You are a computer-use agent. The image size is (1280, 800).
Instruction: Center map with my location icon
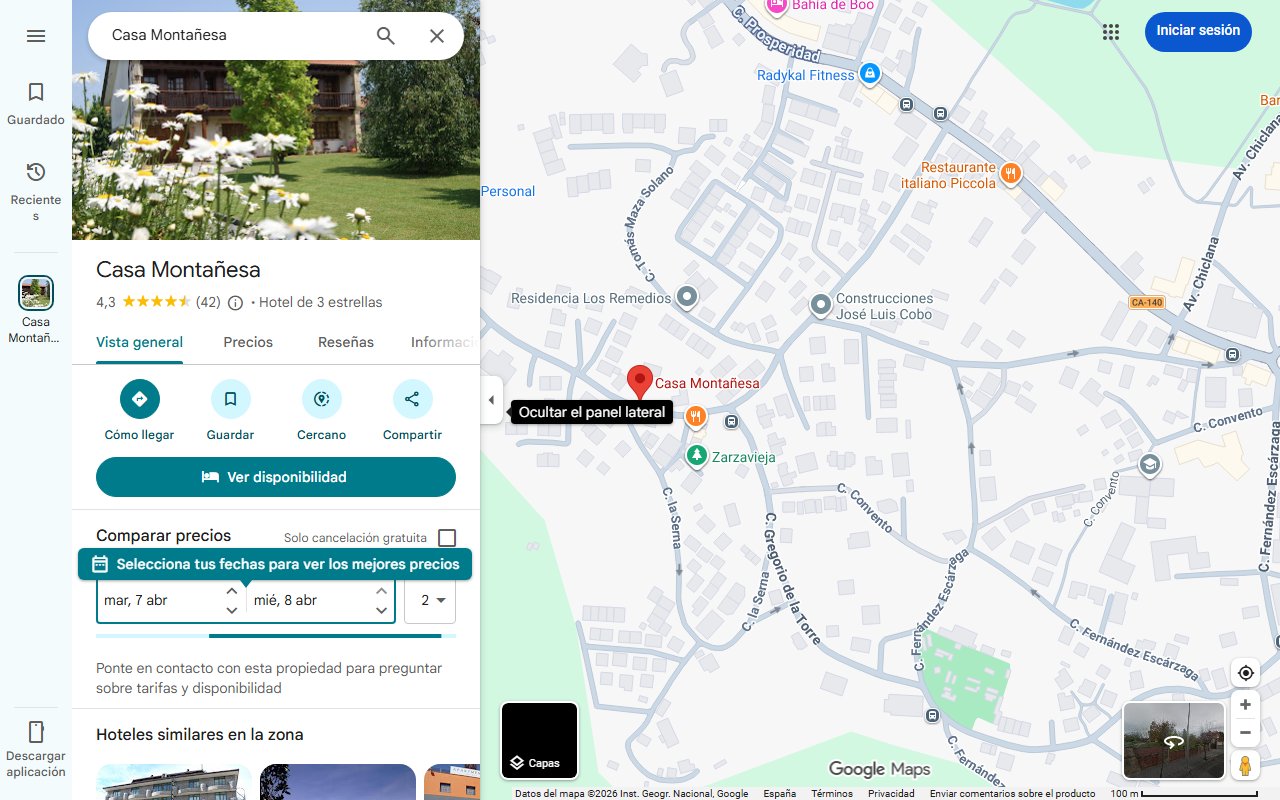1245,672
